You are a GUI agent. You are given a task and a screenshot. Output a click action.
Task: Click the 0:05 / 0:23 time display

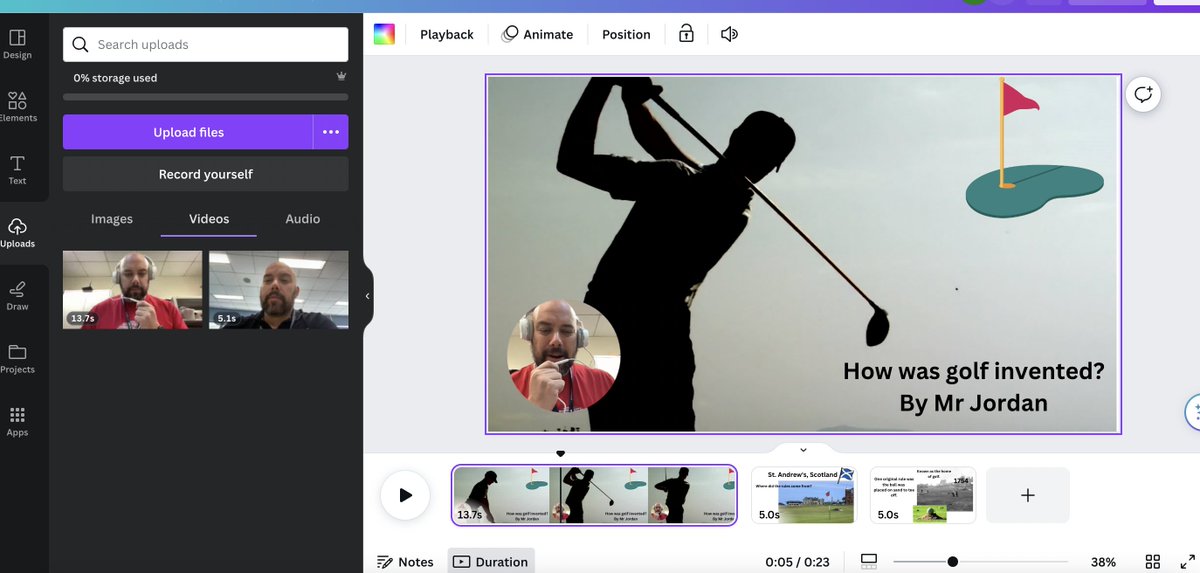797,562
